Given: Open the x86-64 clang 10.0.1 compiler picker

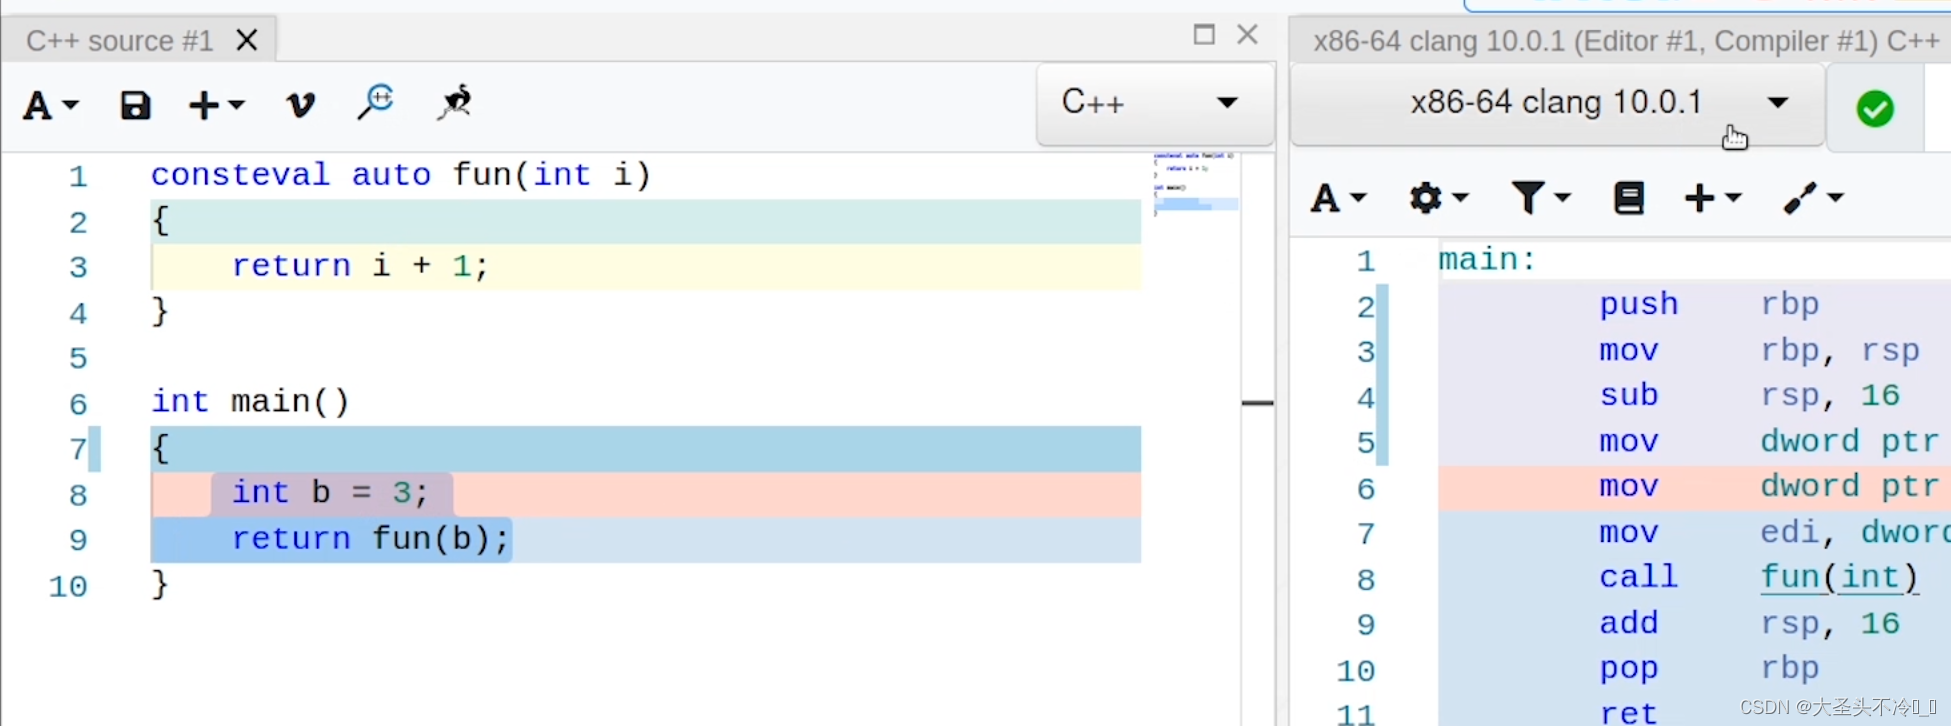Looking at the screenshot, I should coord(1557,104).
